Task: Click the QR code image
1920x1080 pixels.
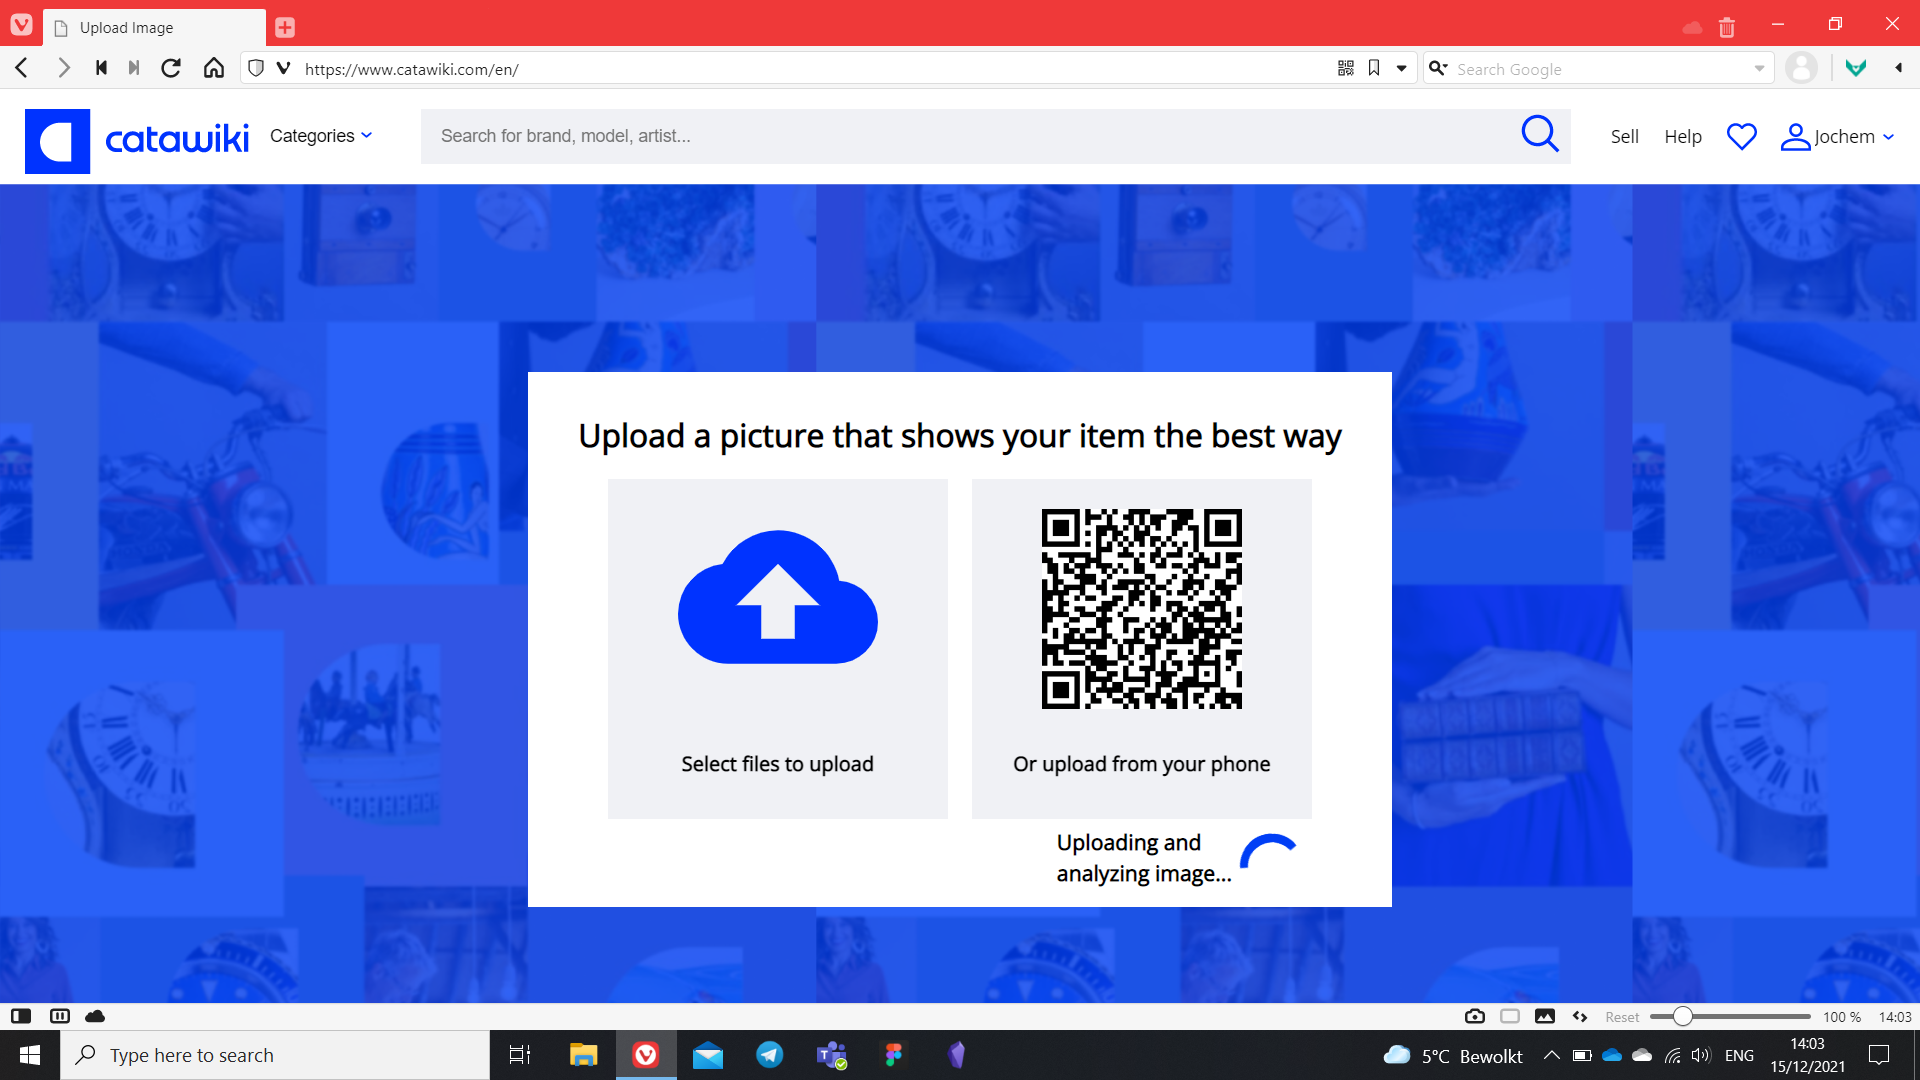Action: [1142, 609]
